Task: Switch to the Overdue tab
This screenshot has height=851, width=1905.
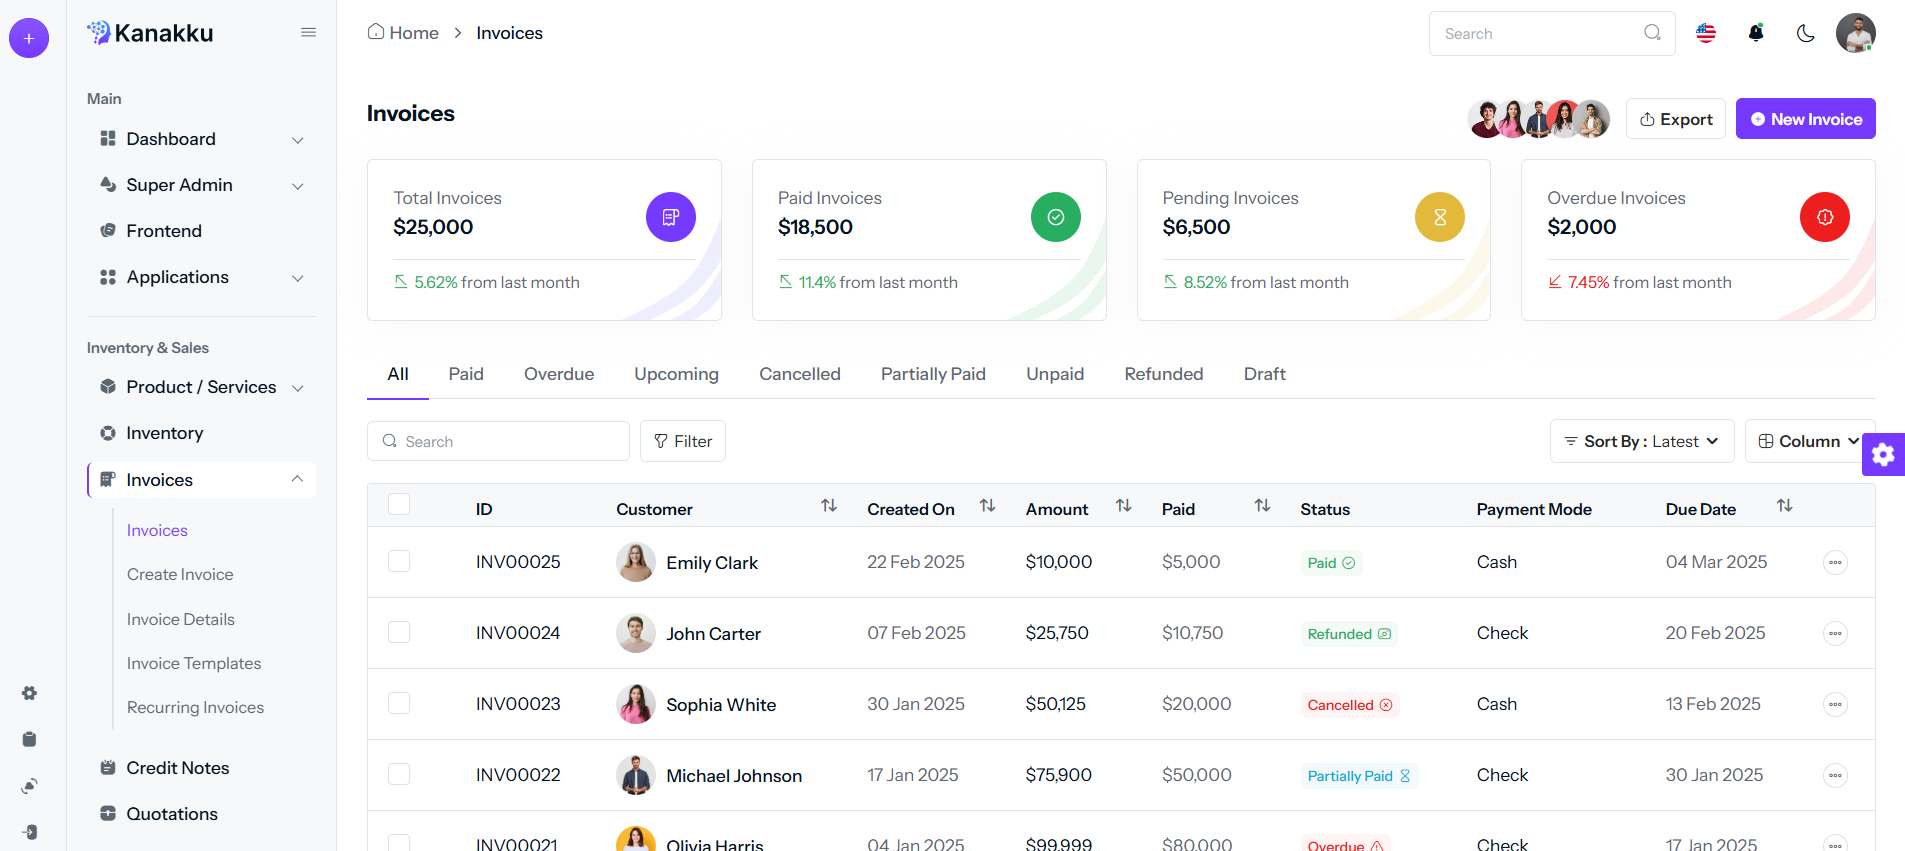Action: point(558,374)
